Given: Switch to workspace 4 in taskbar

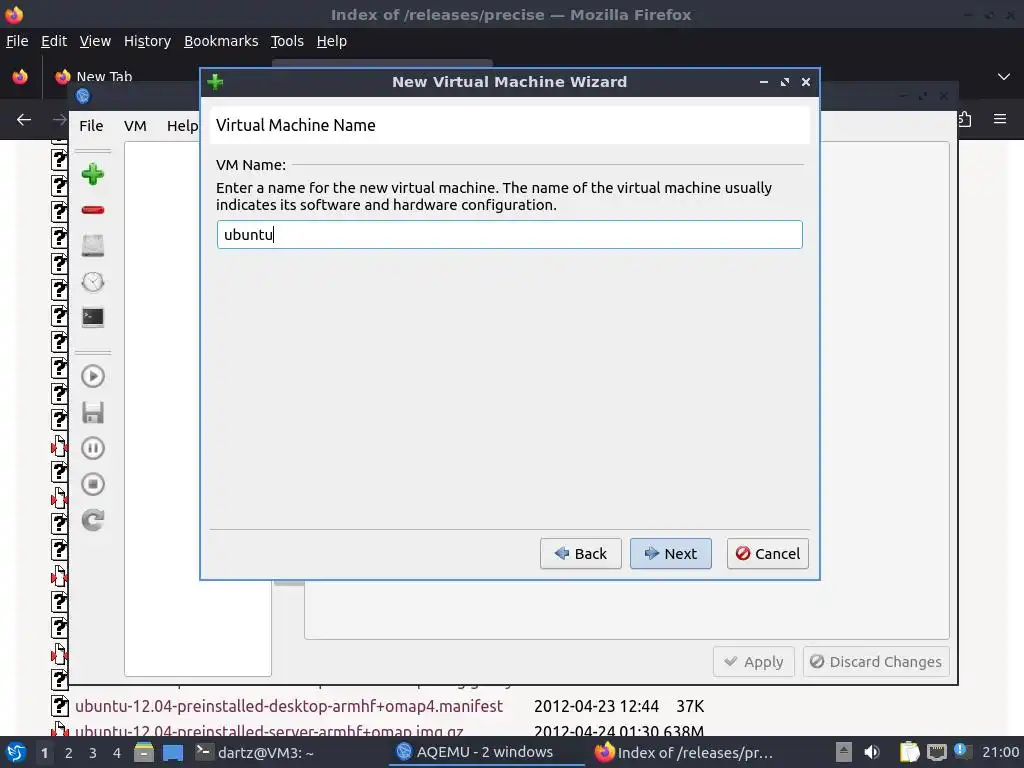Looking at the screenshot, I should pyautogui.click(x=117, y=753).
